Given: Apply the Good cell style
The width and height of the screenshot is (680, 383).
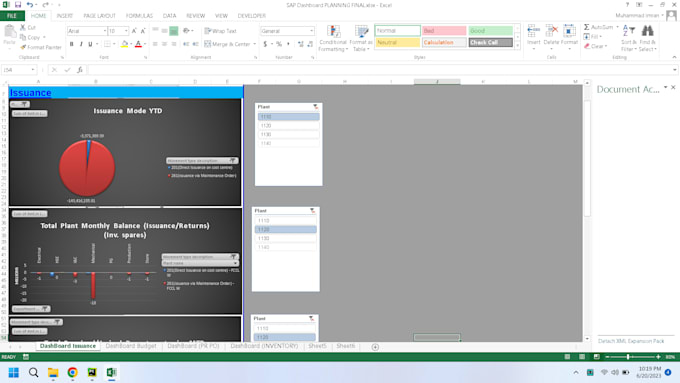Looking at the screenshot, I should point(490,31).
